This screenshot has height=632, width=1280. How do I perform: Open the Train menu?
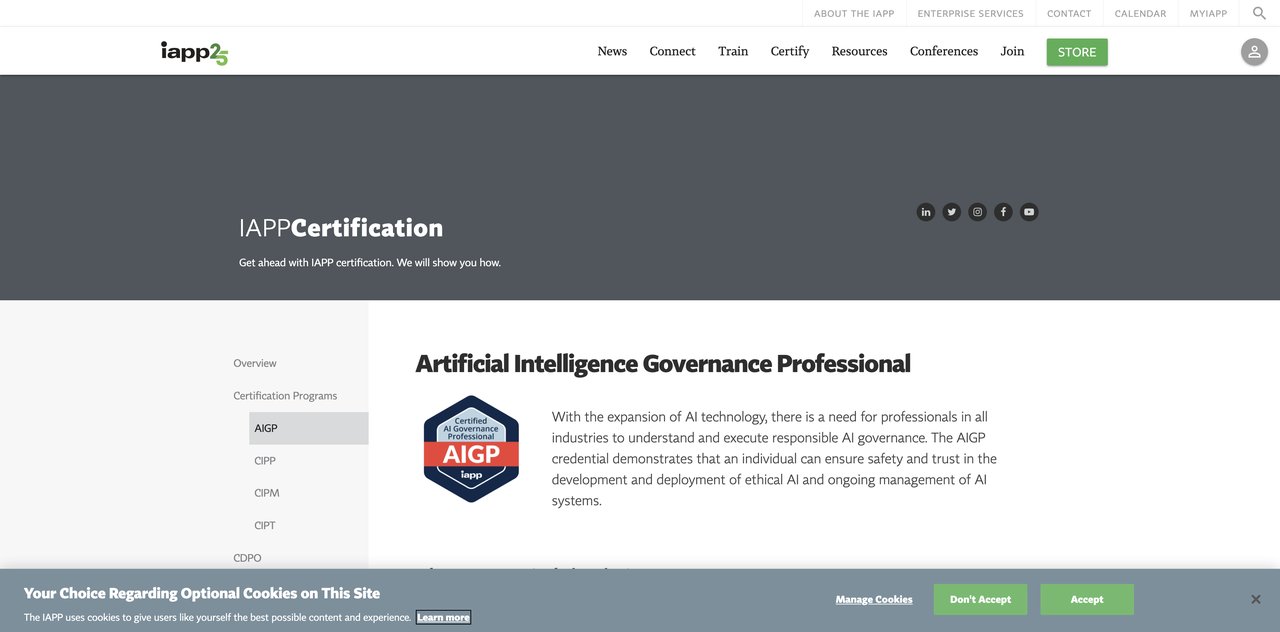733,51
